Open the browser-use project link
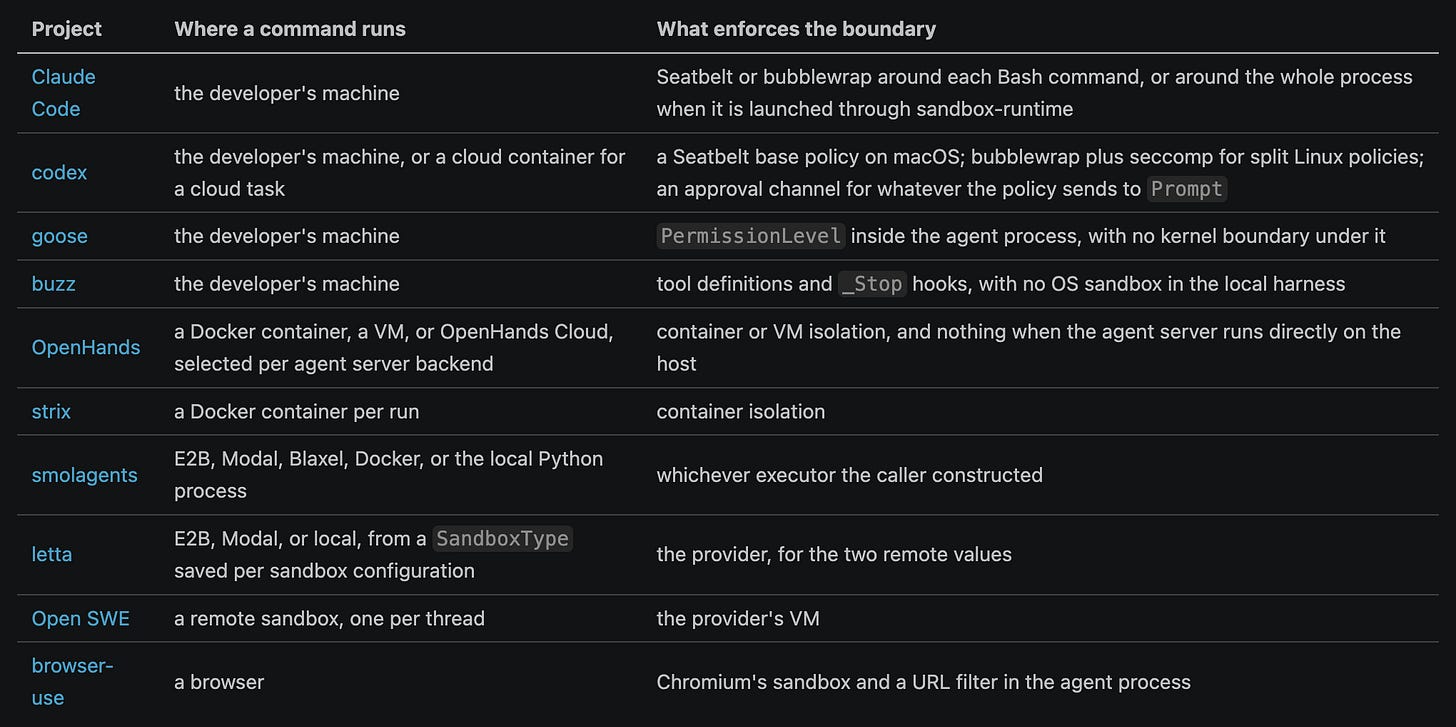 72,682
